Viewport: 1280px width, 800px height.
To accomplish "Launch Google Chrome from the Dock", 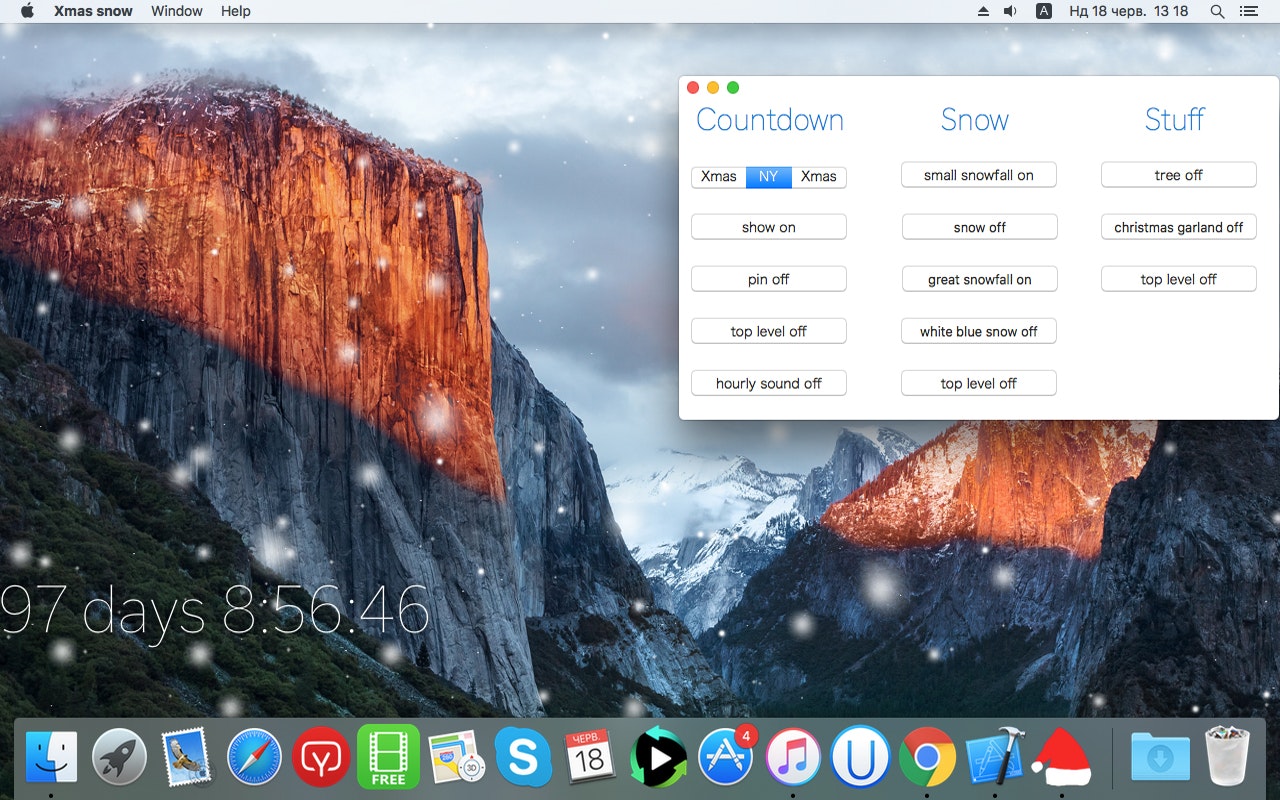I will (x=927, y=756).
